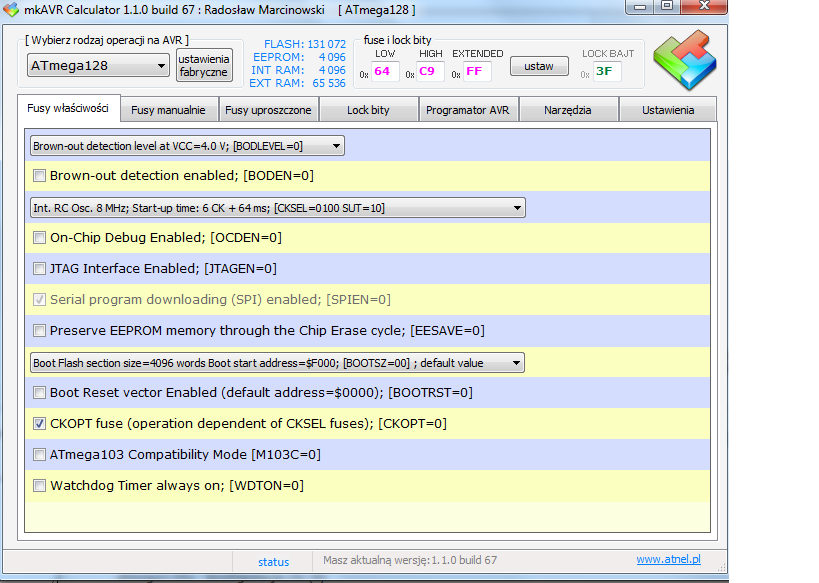Minimize the mkAVR Calculator window
The image size is (819, 583).
click(640, 7)
